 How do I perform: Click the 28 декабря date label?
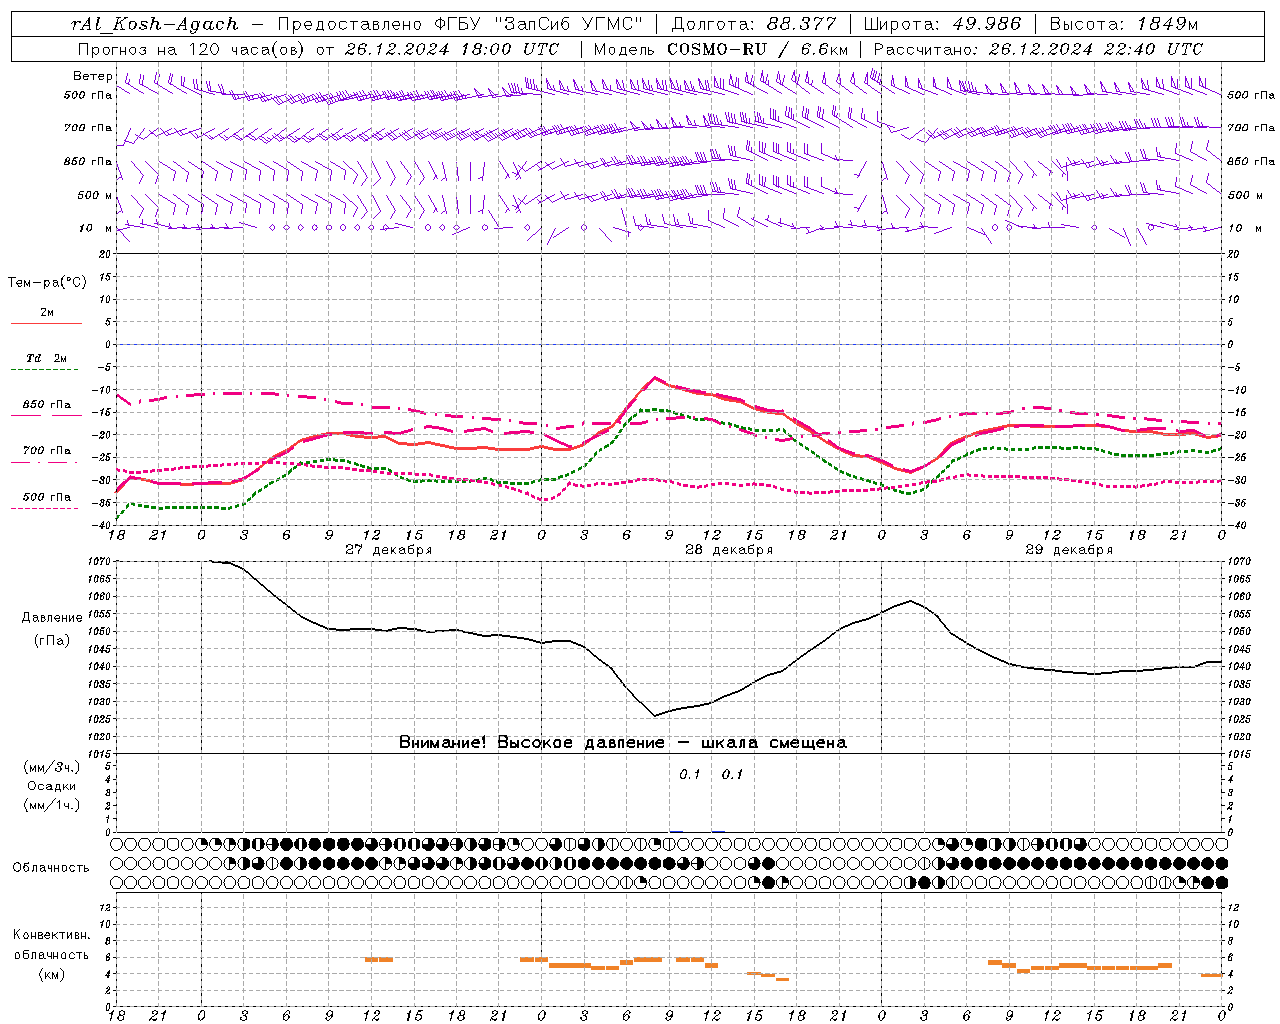pyautogui.click(x=728, y=550)
